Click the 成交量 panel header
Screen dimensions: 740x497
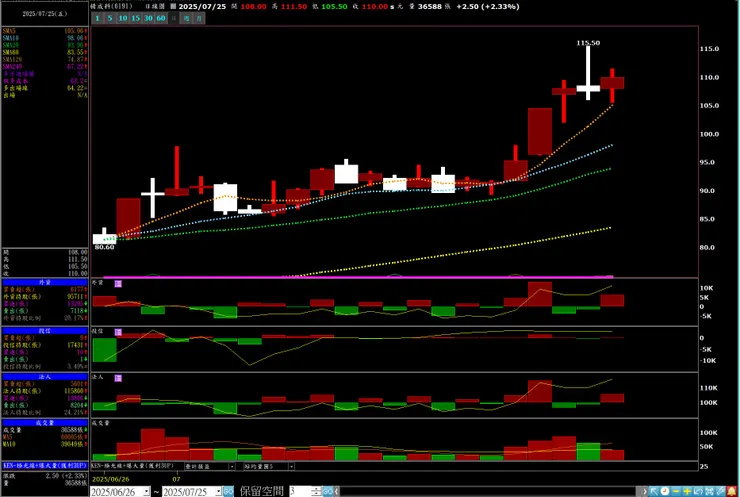pyautogui.click(x=45, y=423)
